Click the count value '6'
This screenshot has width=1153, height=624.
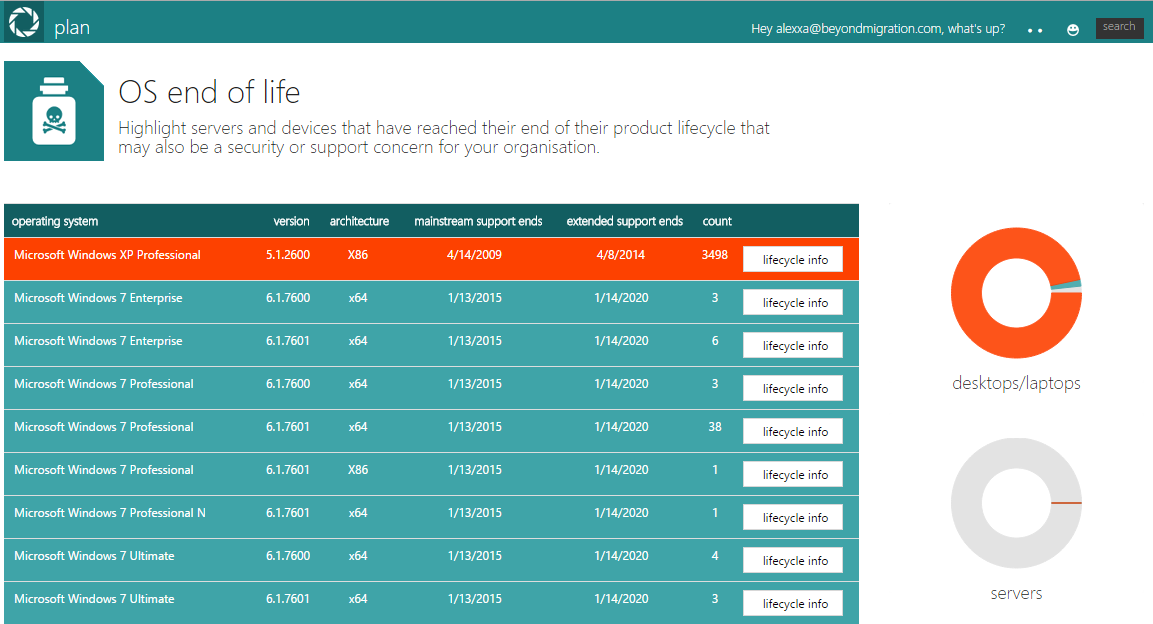click(715, 341)
